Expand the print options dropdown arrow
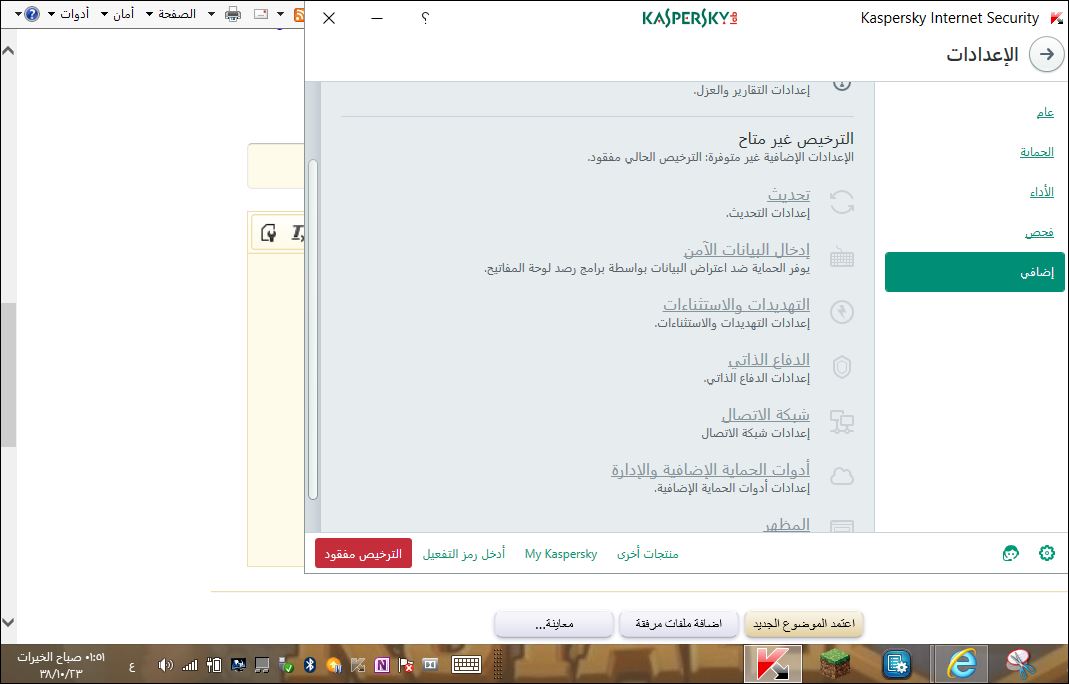The width and height of the screenshot is (1069, 684). [211, 14]
